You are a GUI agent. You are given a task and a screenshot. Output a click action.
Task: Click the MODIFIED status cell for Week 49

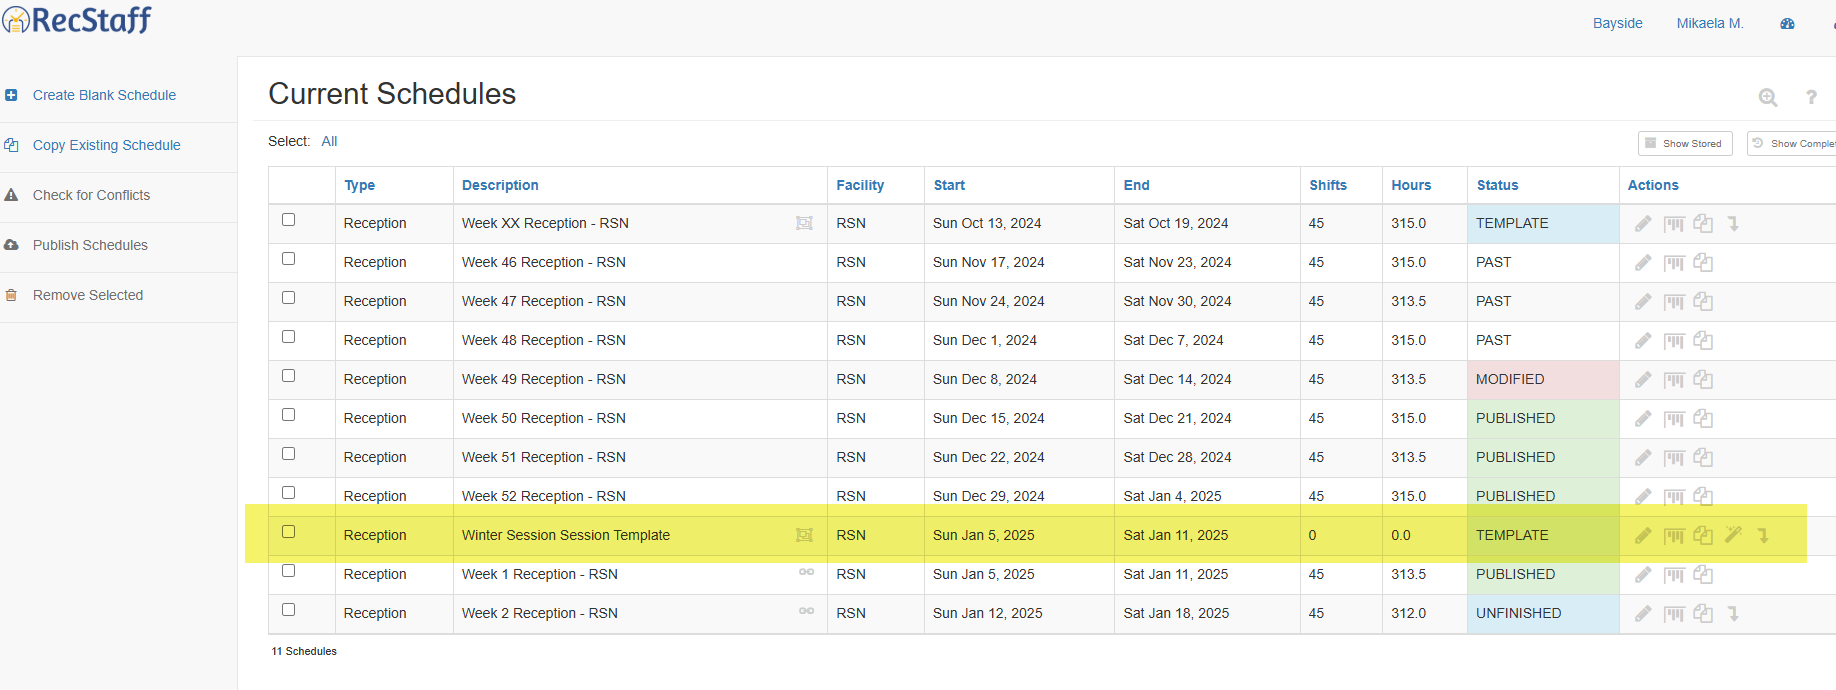point(1543,380)
